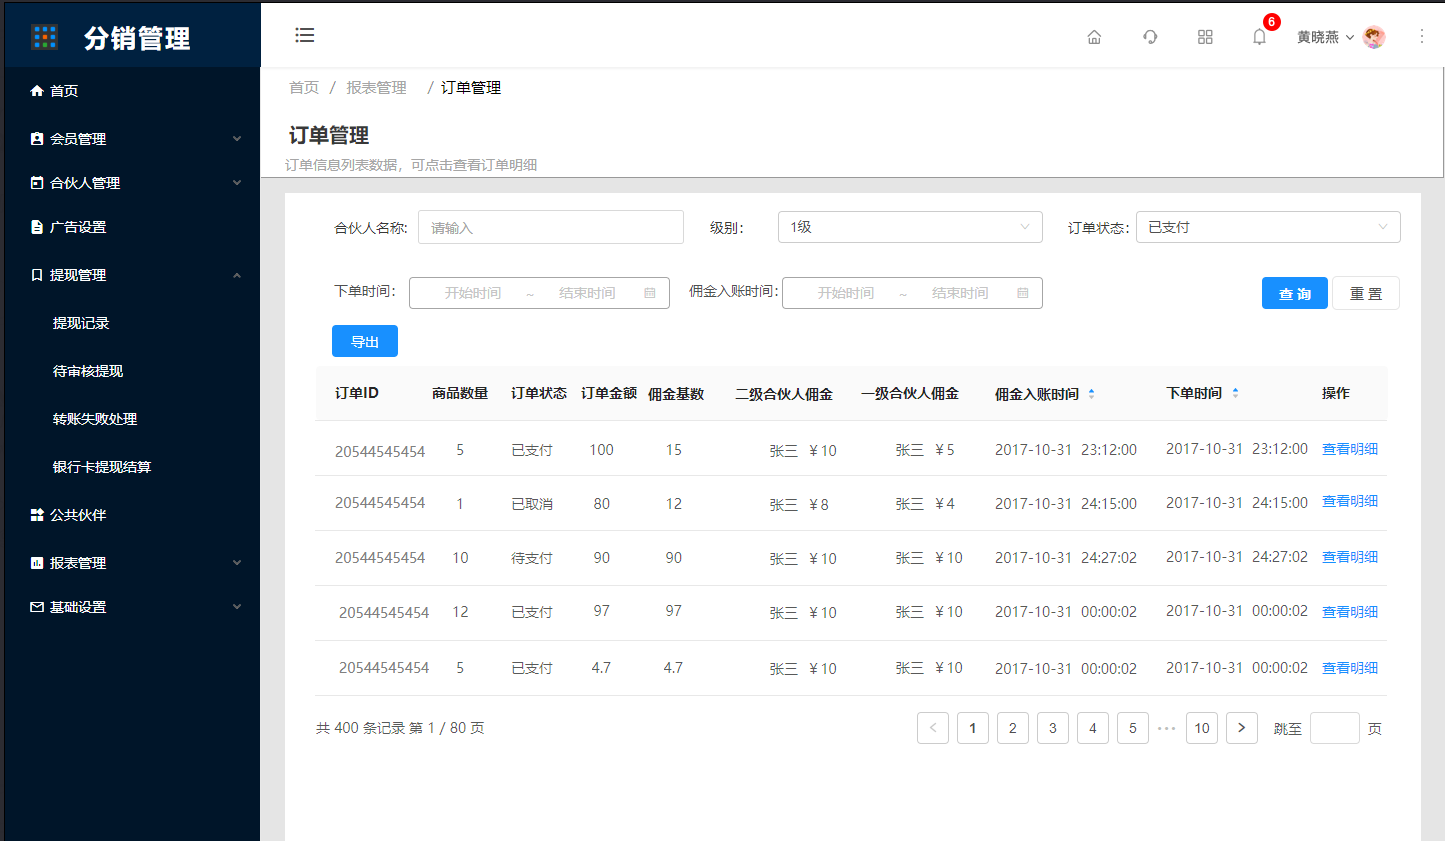Open the 黄晓燕 user dropdown
The width and height of the screenshot is (1445, 841).
click(x=1326, y=37)
